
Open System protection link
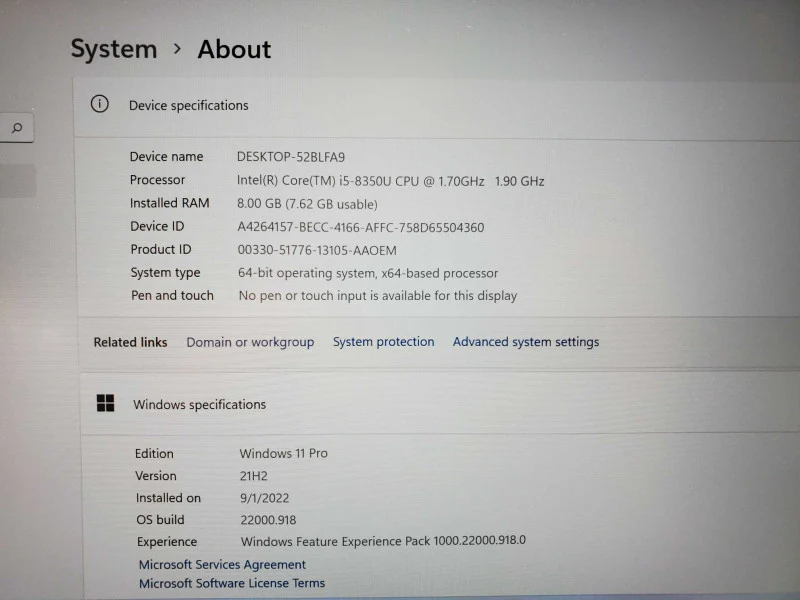(384, 342)
